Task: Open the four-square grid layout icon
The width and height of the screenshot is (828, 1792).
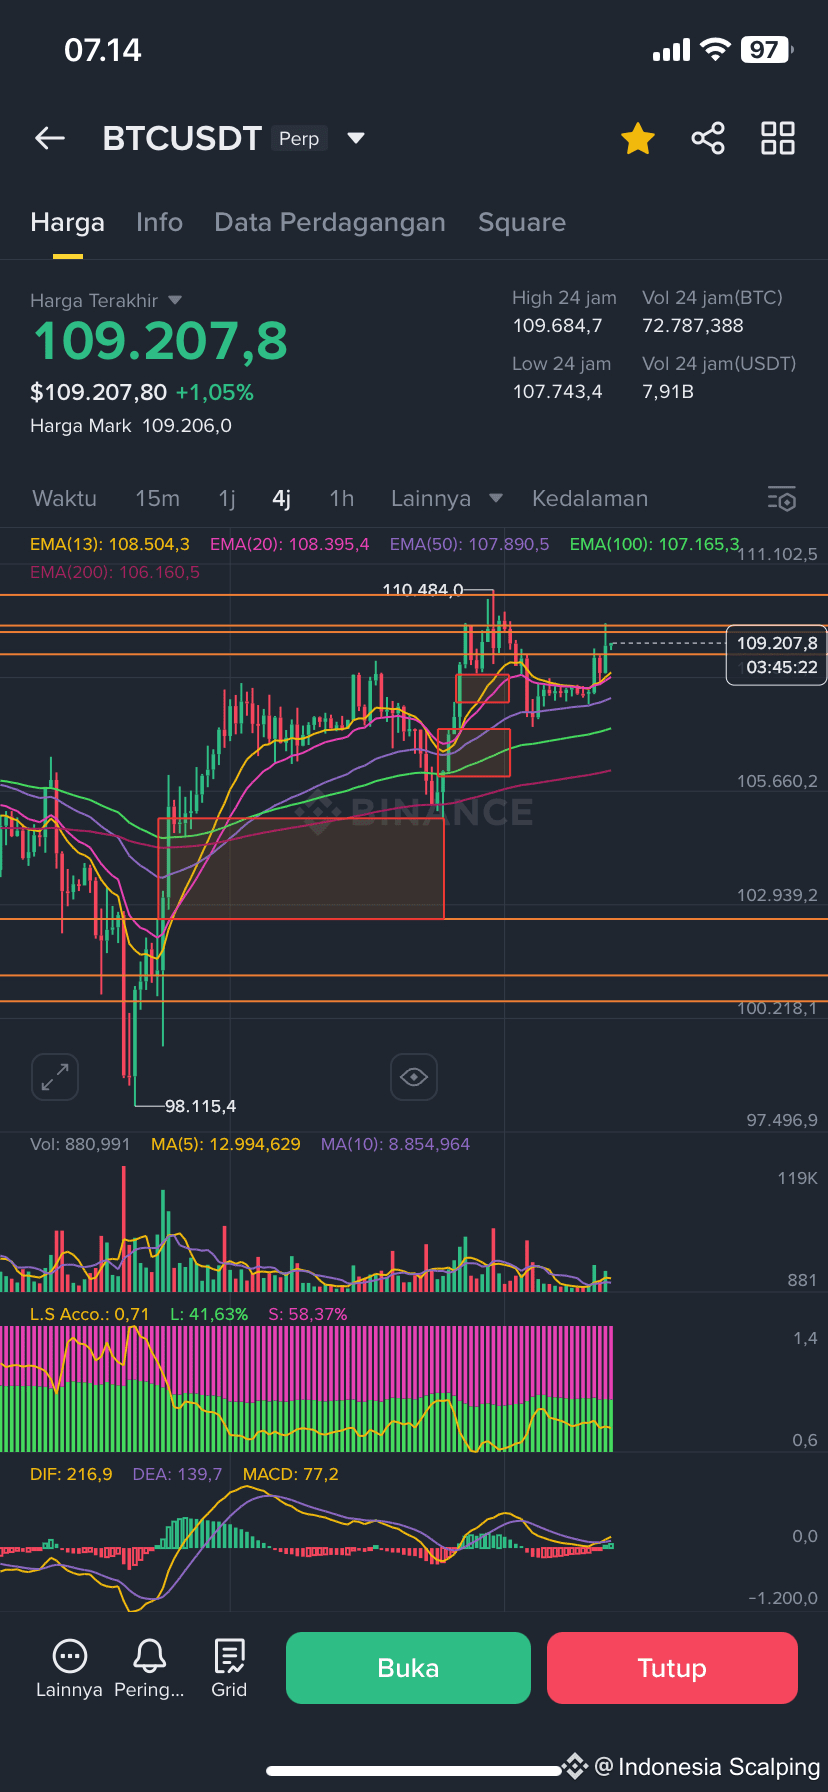Action: [778, 138]
